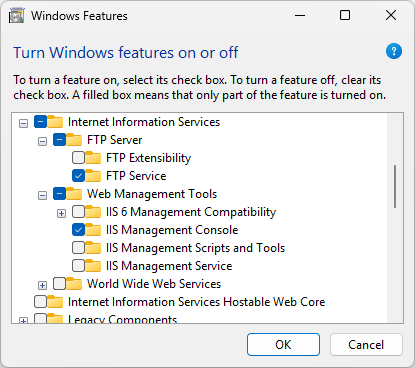Screen dimensions: 415x368
Task: Click the feature list scrollbar thumb
Action: (x=395, y=187)
